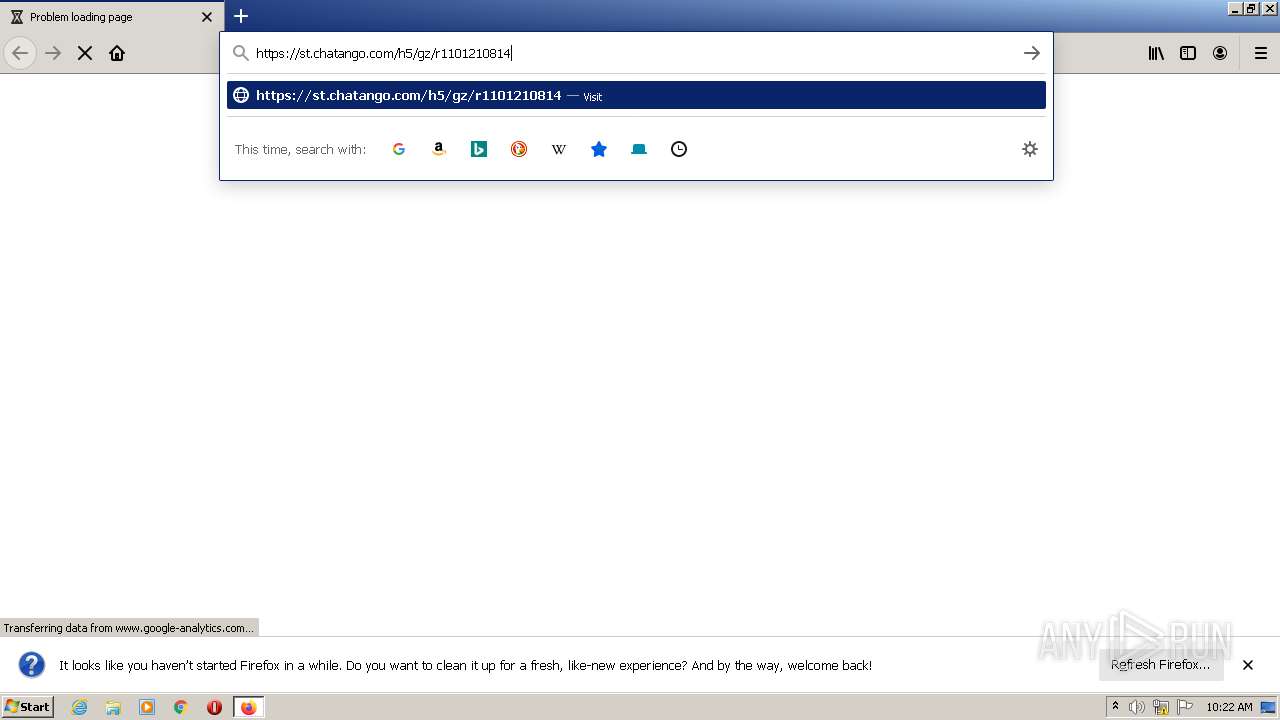
Task: Launch Chrome from the taskbar
Action: [x=181, y=707]
